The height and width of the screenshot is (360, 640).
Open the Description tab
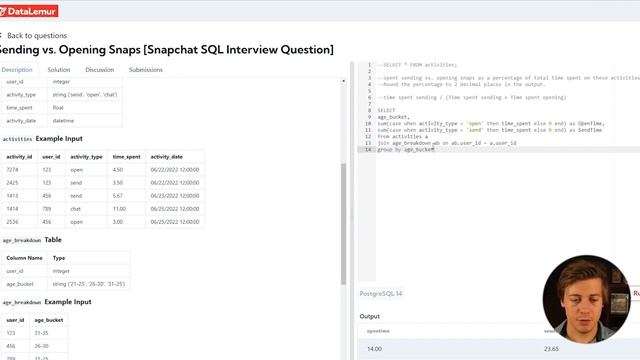(x=17, y=70)
